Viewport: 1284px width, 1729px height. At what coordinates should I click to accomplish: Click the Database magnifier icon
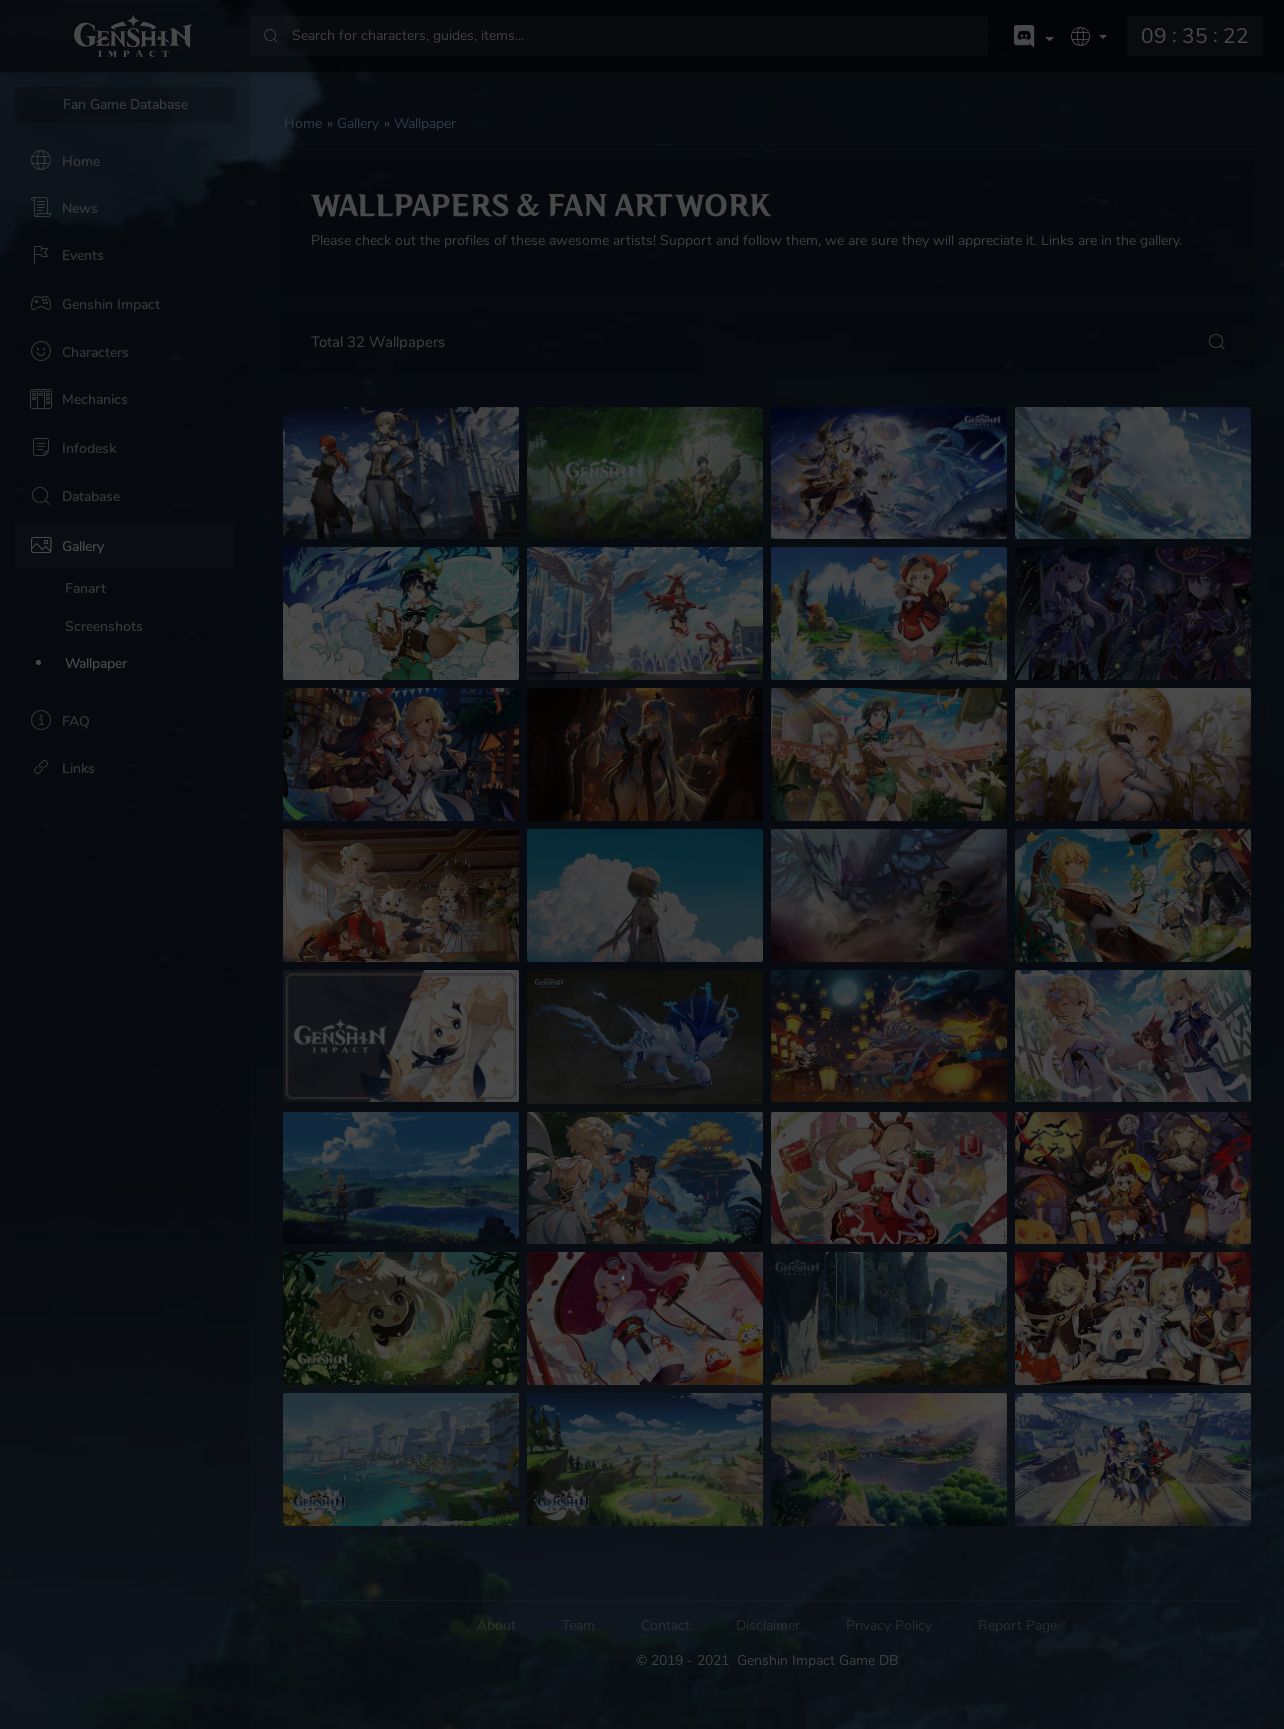41,496
